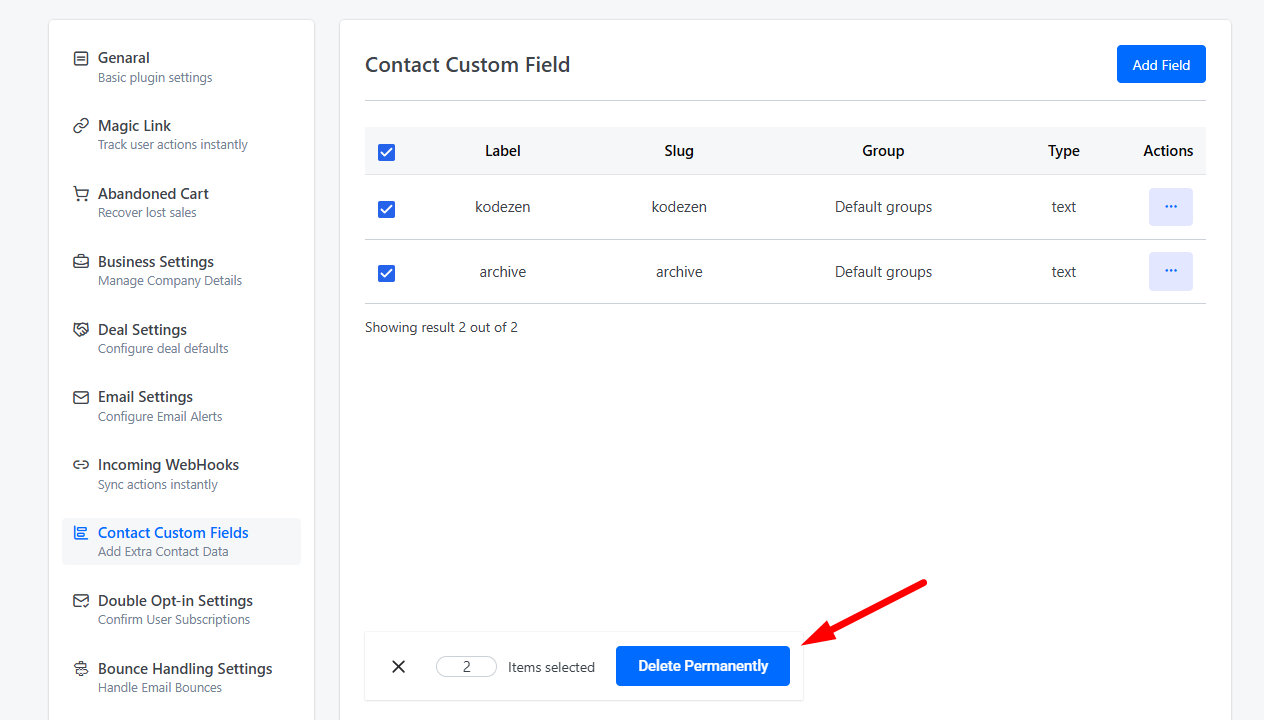This screenshot has height=720, width=1264.
Task: Click the Group column header
Action: (883, 151)
